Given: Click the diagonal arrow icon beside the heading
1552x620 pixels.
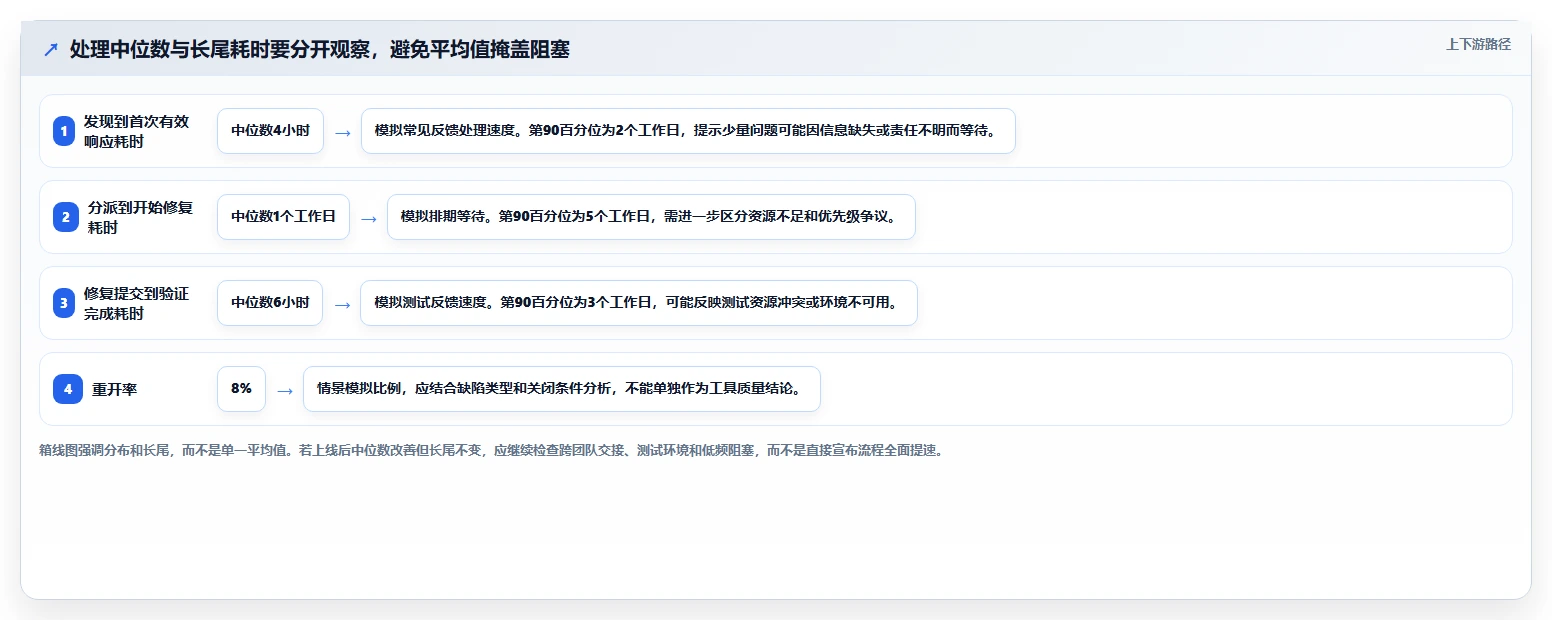Looking at the screenshot, I should pyautogui.click(x=51, y=49).
